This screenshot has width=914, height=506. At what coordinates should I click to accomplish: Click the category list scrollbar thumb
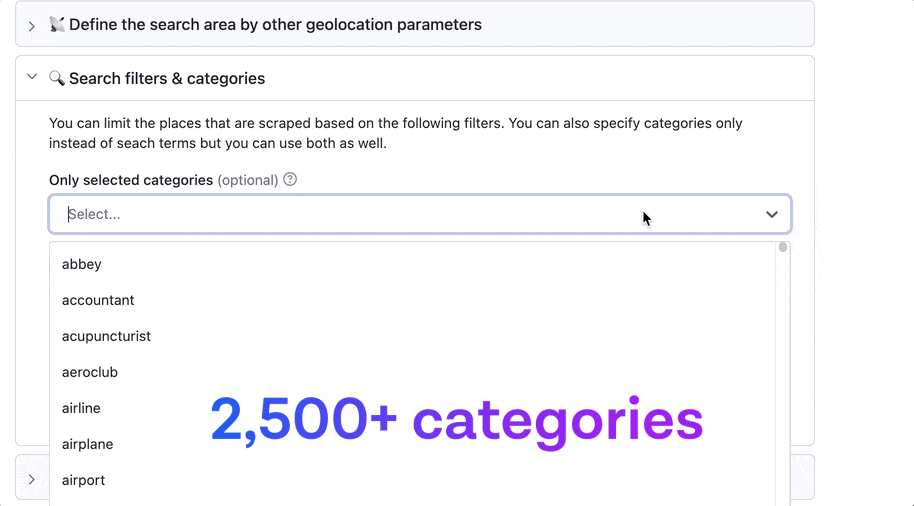783,247
